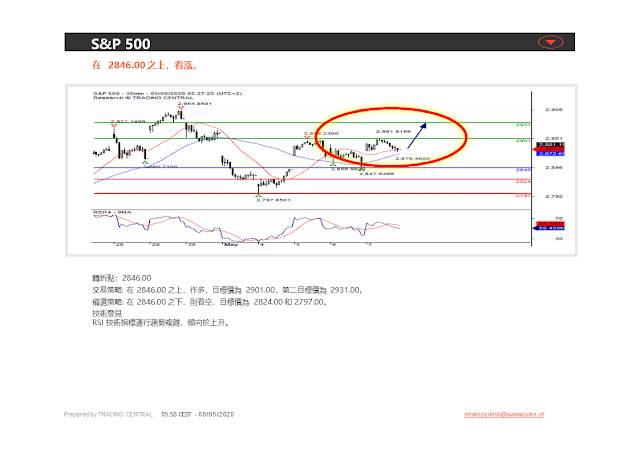This screenshot has height=453, width=640.
Task: Click the Prepared by TRADING CENTRAL footer text
Action: pos(108,414)
